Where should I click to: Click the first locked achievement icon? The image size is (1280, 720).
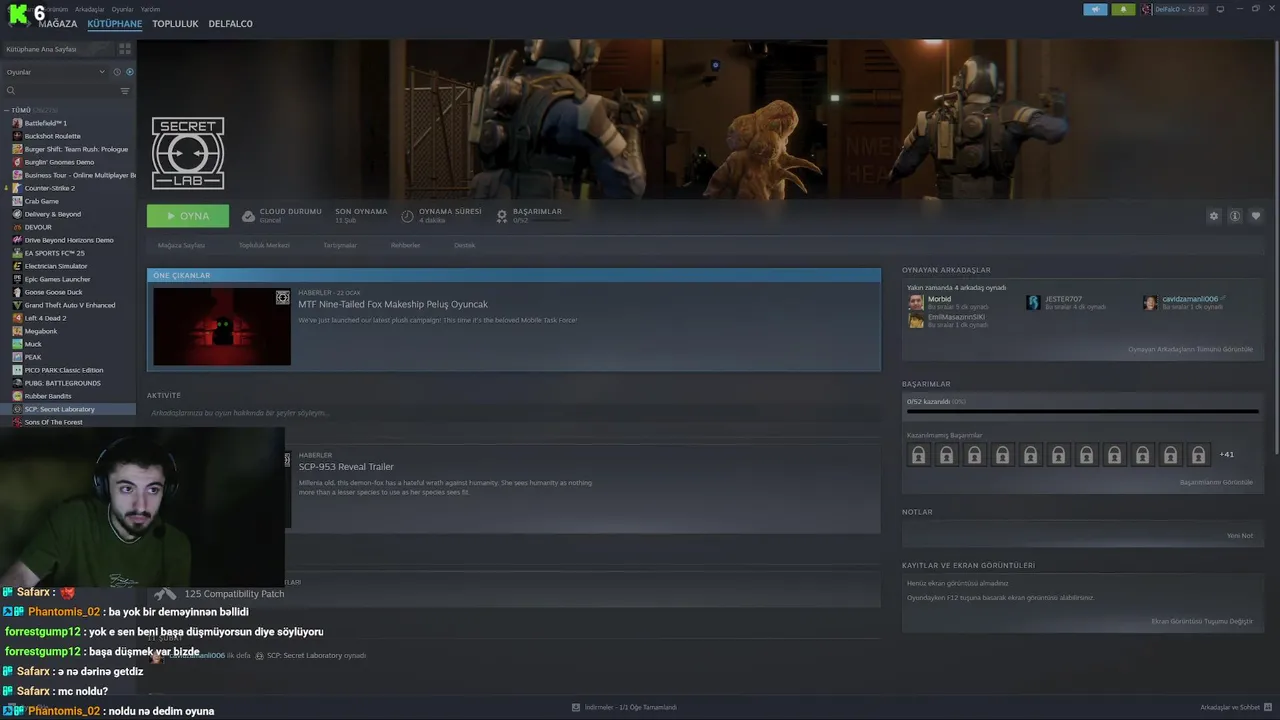point(919,455)
